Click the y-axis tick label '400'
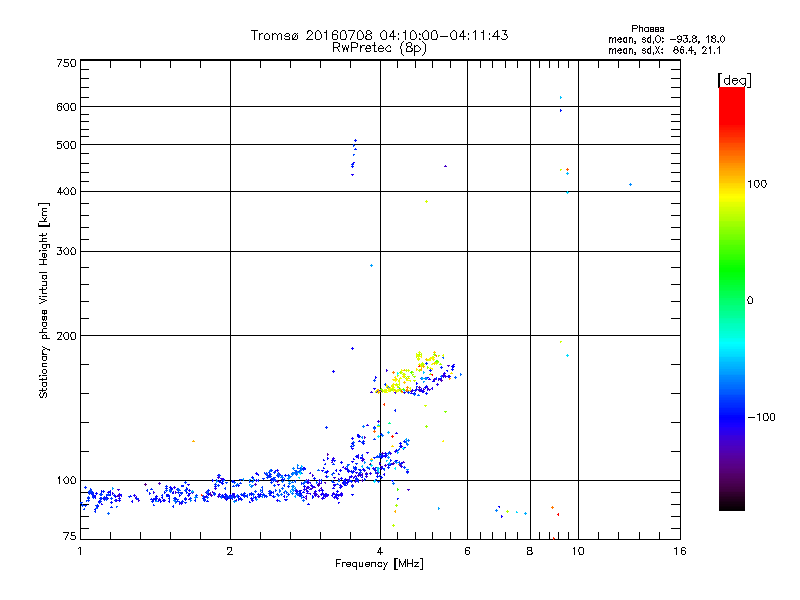This screenshot has width=800, height=600. [66, 191]
